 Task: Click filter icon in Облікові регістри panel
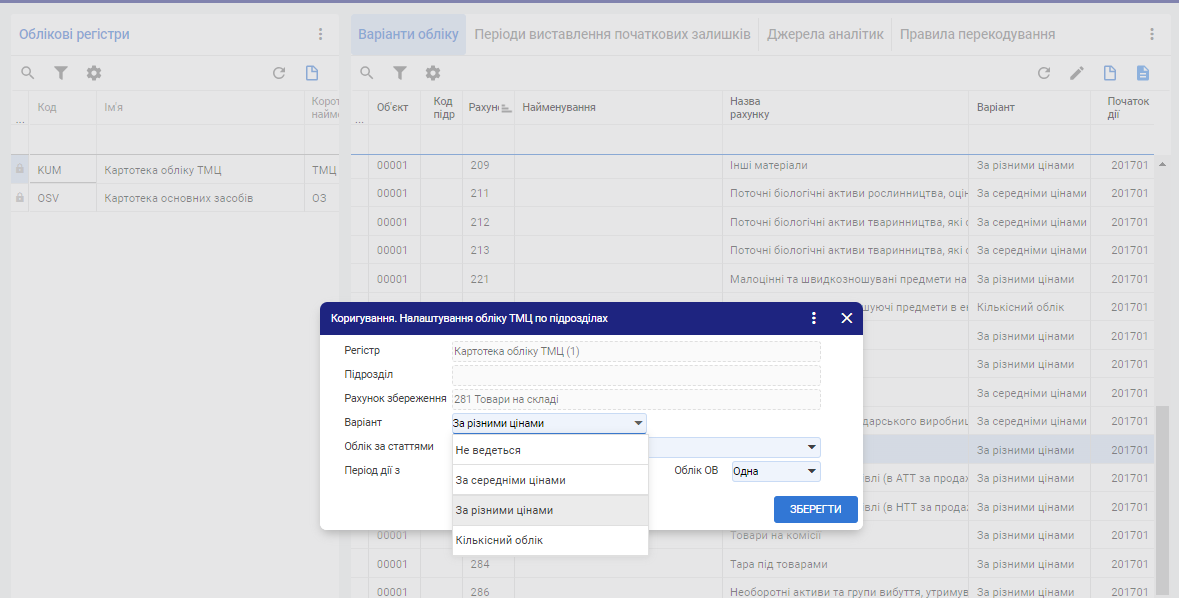click(61, 73)
